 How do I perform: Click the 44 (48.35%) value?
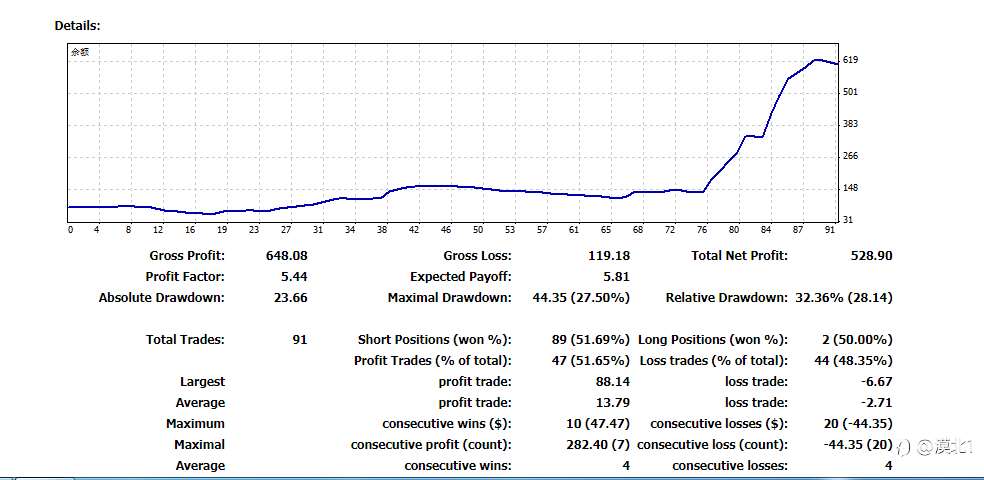coord(852,361)
